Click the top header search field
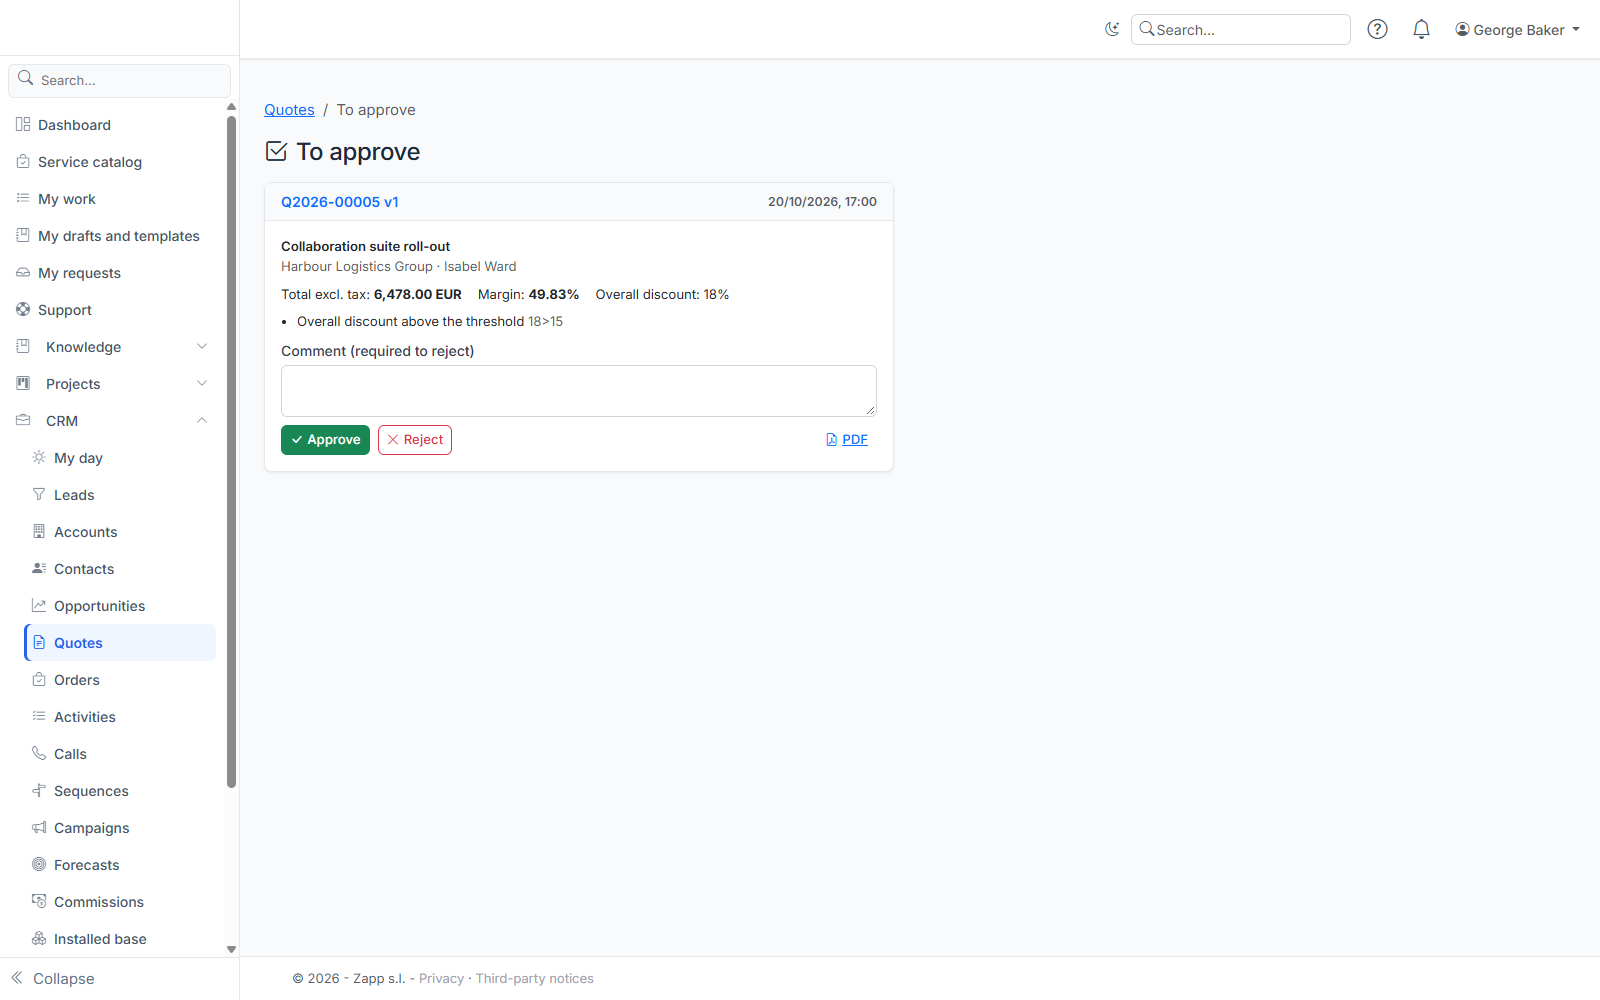1600x1000 pixels. 1241,30
